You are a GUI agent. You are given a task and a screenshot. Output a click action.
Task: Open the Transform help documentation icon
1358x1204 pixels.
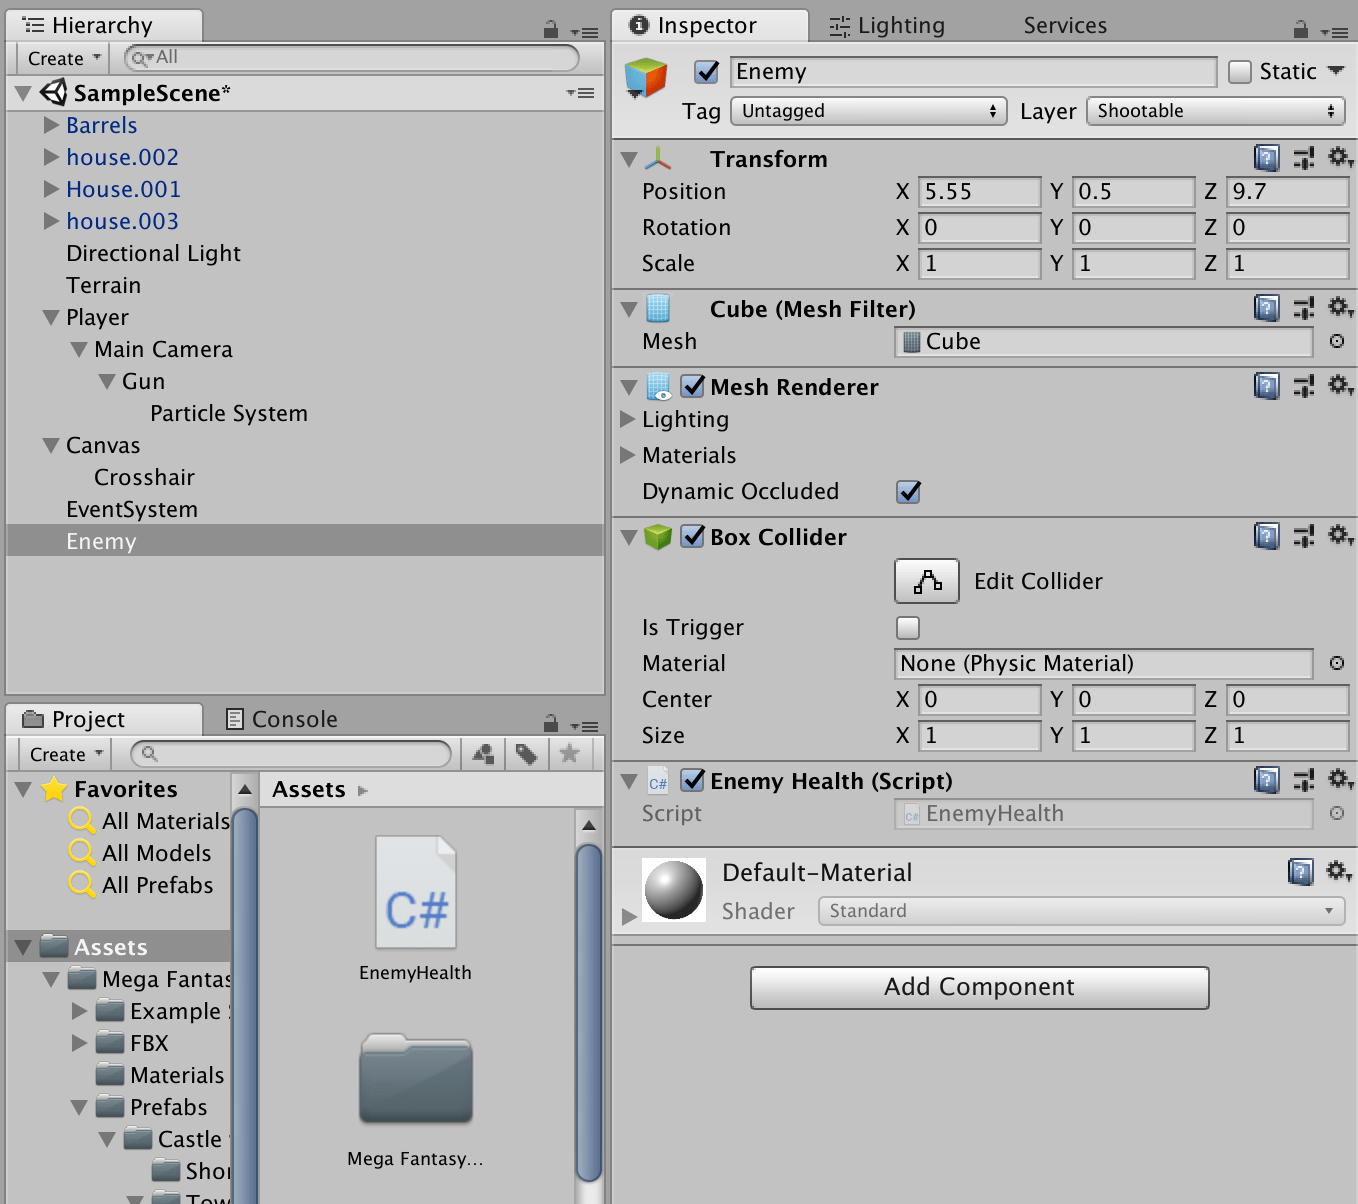(1266, 158)
